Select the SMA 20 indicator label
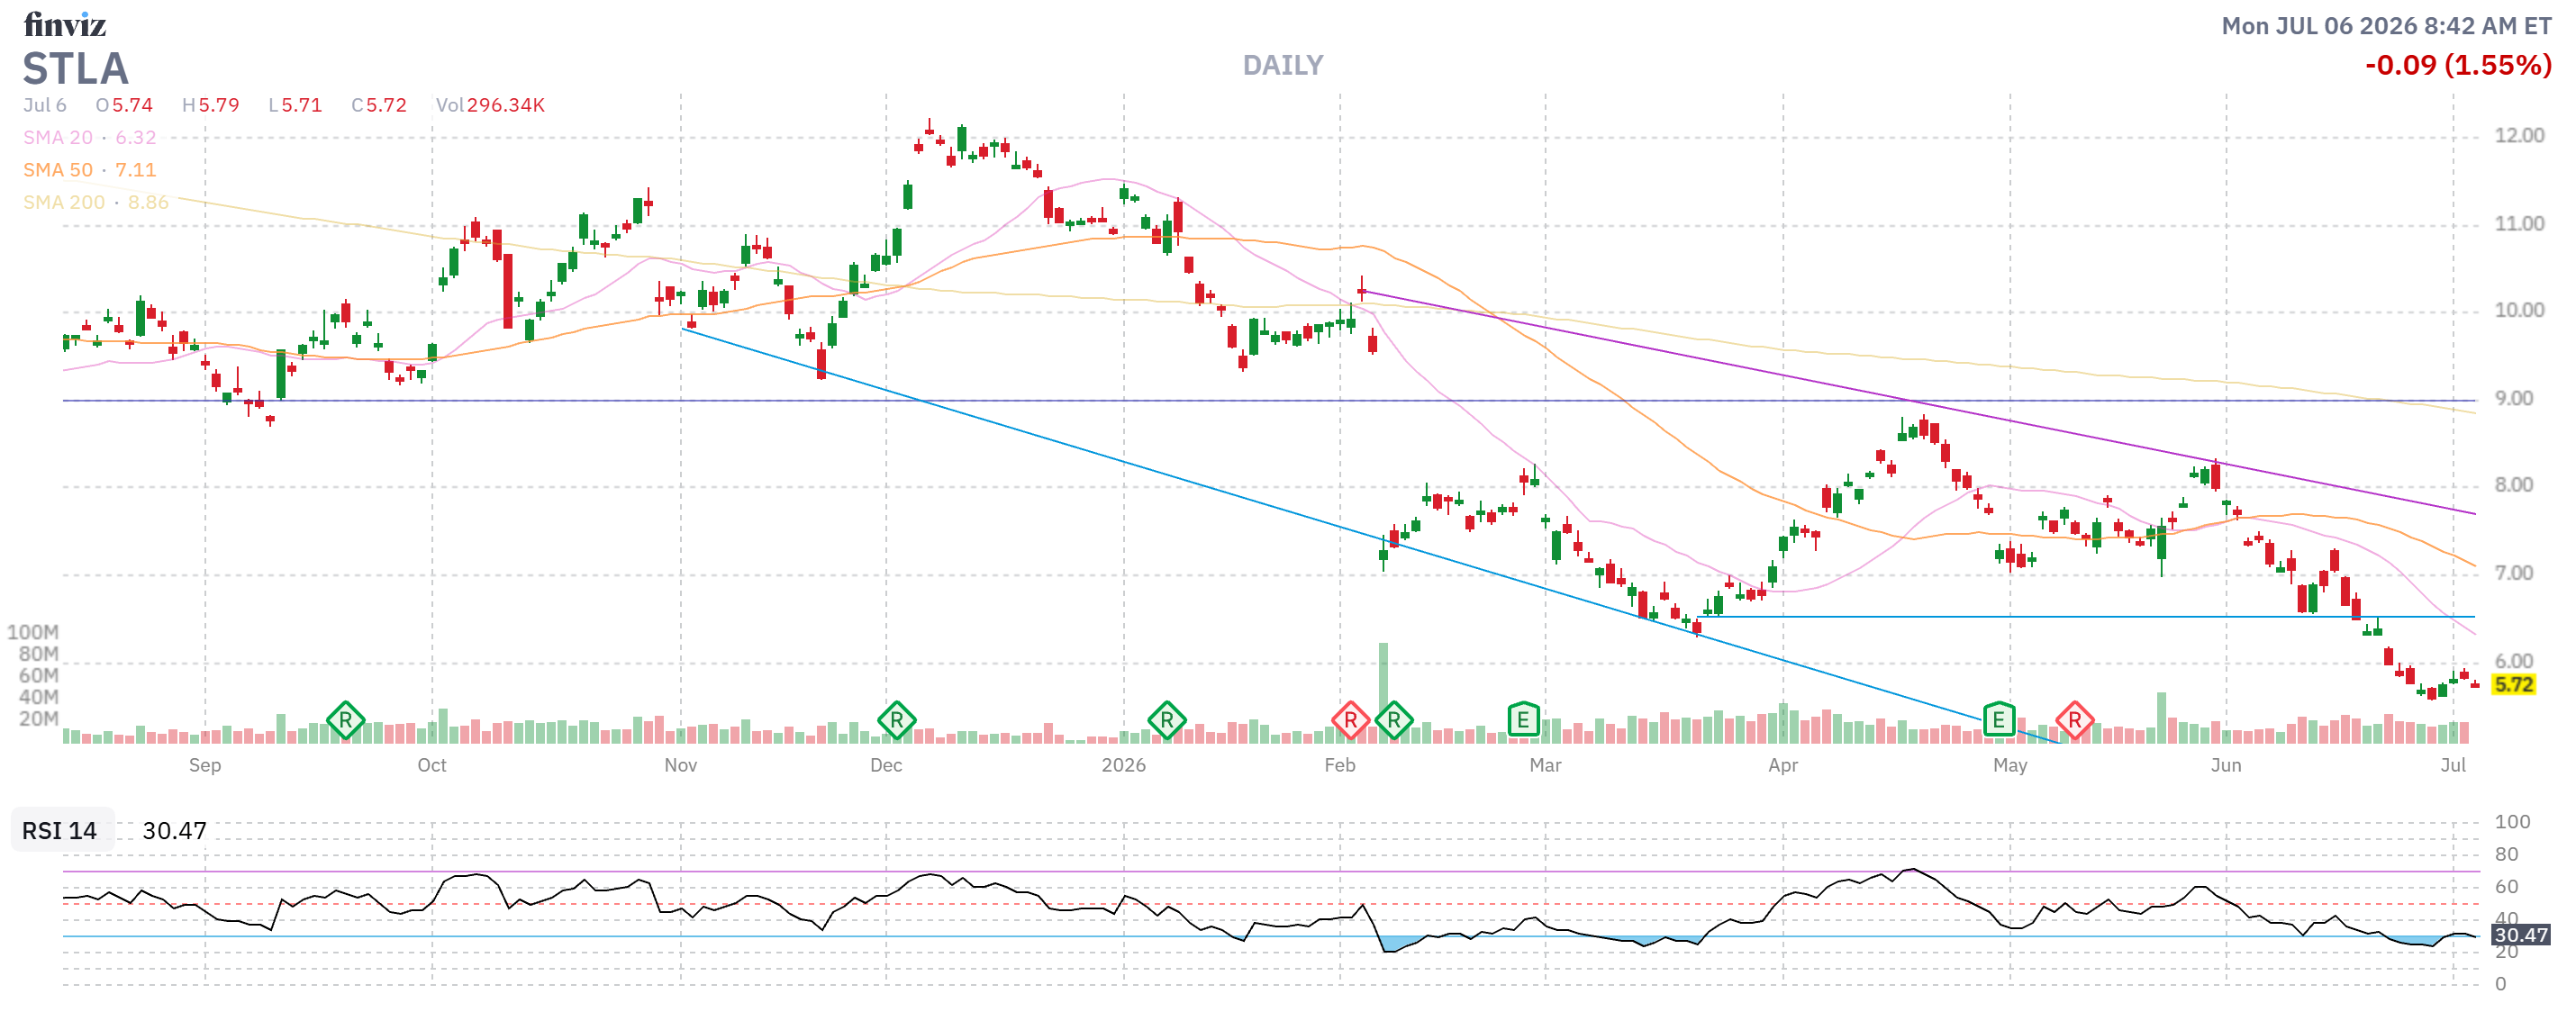Screen dimensions: 2576x1012 pos(58,138)
